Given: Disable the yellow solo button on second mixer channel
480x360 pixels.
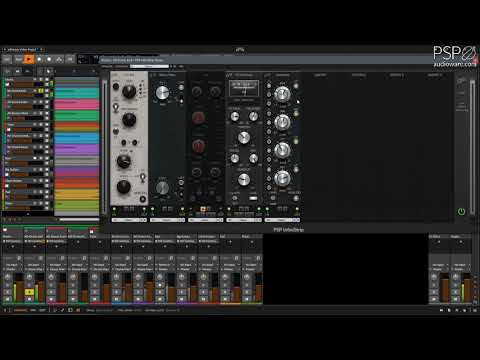Looking at the screenshot, I should 29,292.
